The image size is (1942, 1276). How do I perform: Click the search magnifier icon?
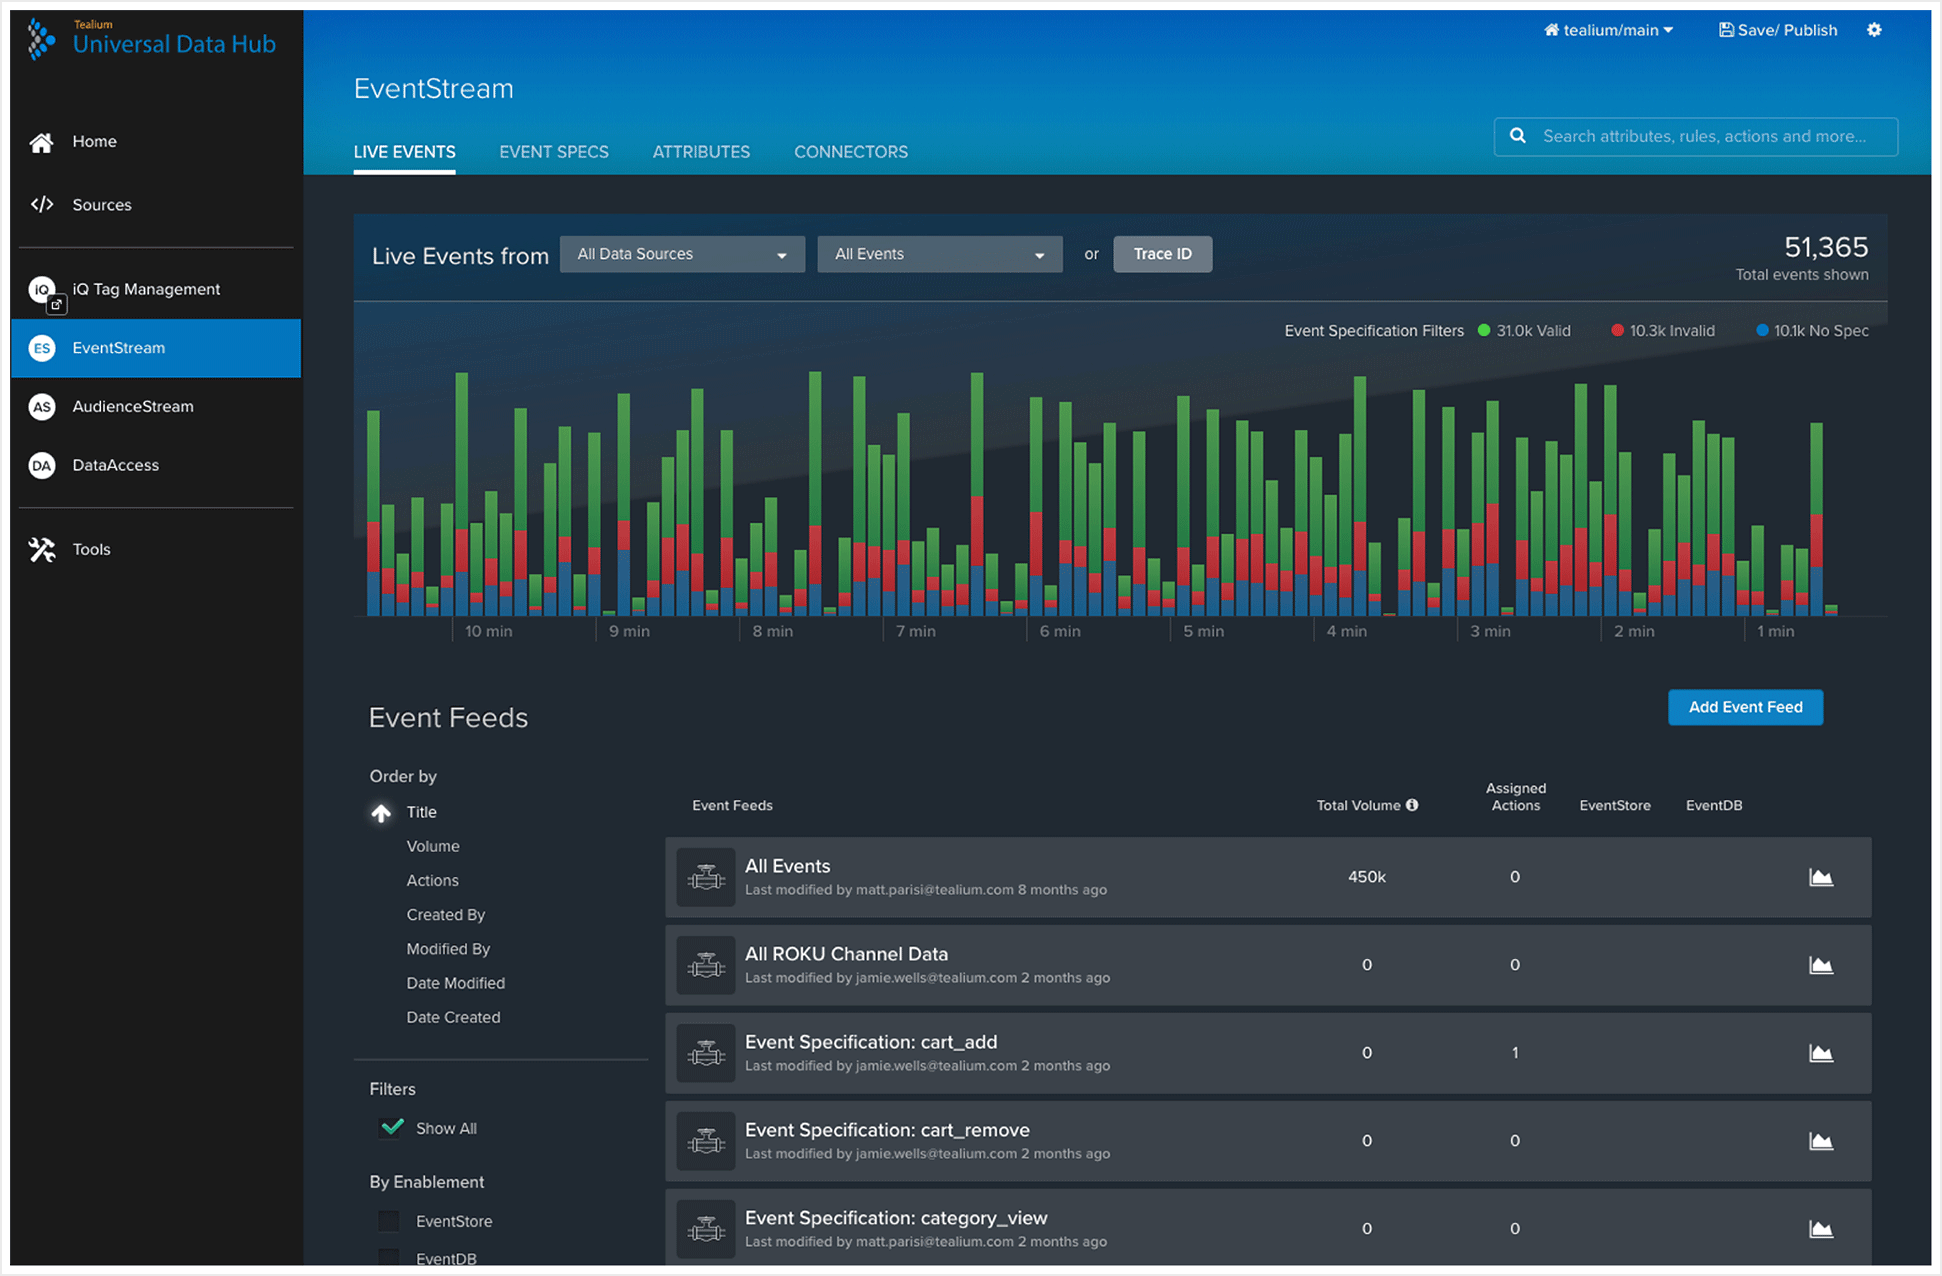click(x=1518, y=136)
